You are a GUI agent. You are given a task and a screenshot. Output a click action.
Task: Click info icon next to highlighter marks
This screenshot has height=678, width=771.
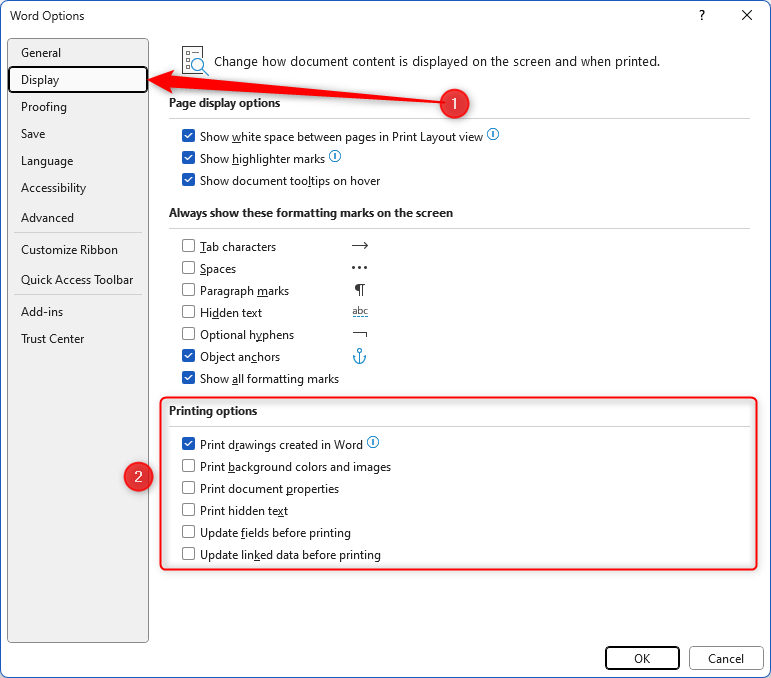coord(335,157)
